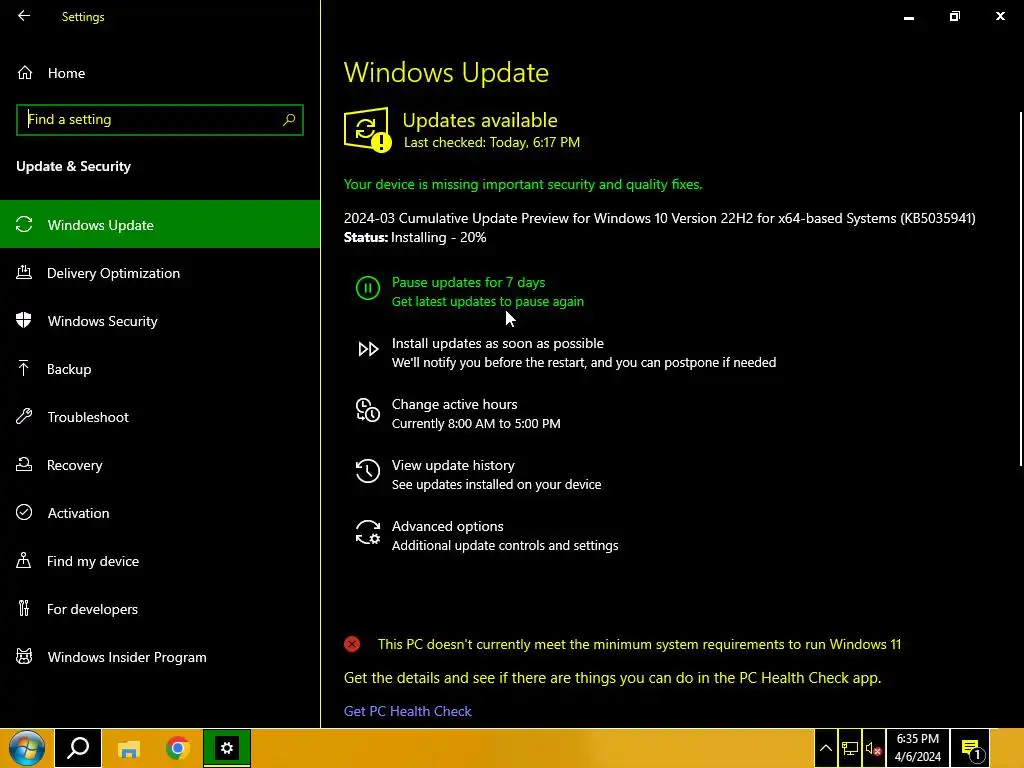Click the active hours clock icon
The image size is (1024, 768).
pos(368,410)
